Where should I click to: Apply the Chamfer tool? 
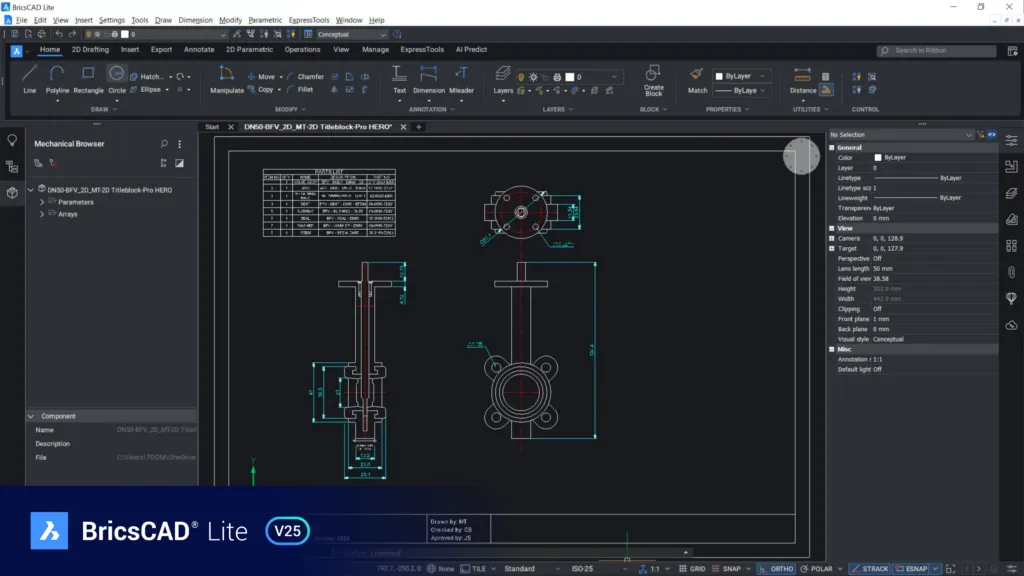tap(306, 76)
